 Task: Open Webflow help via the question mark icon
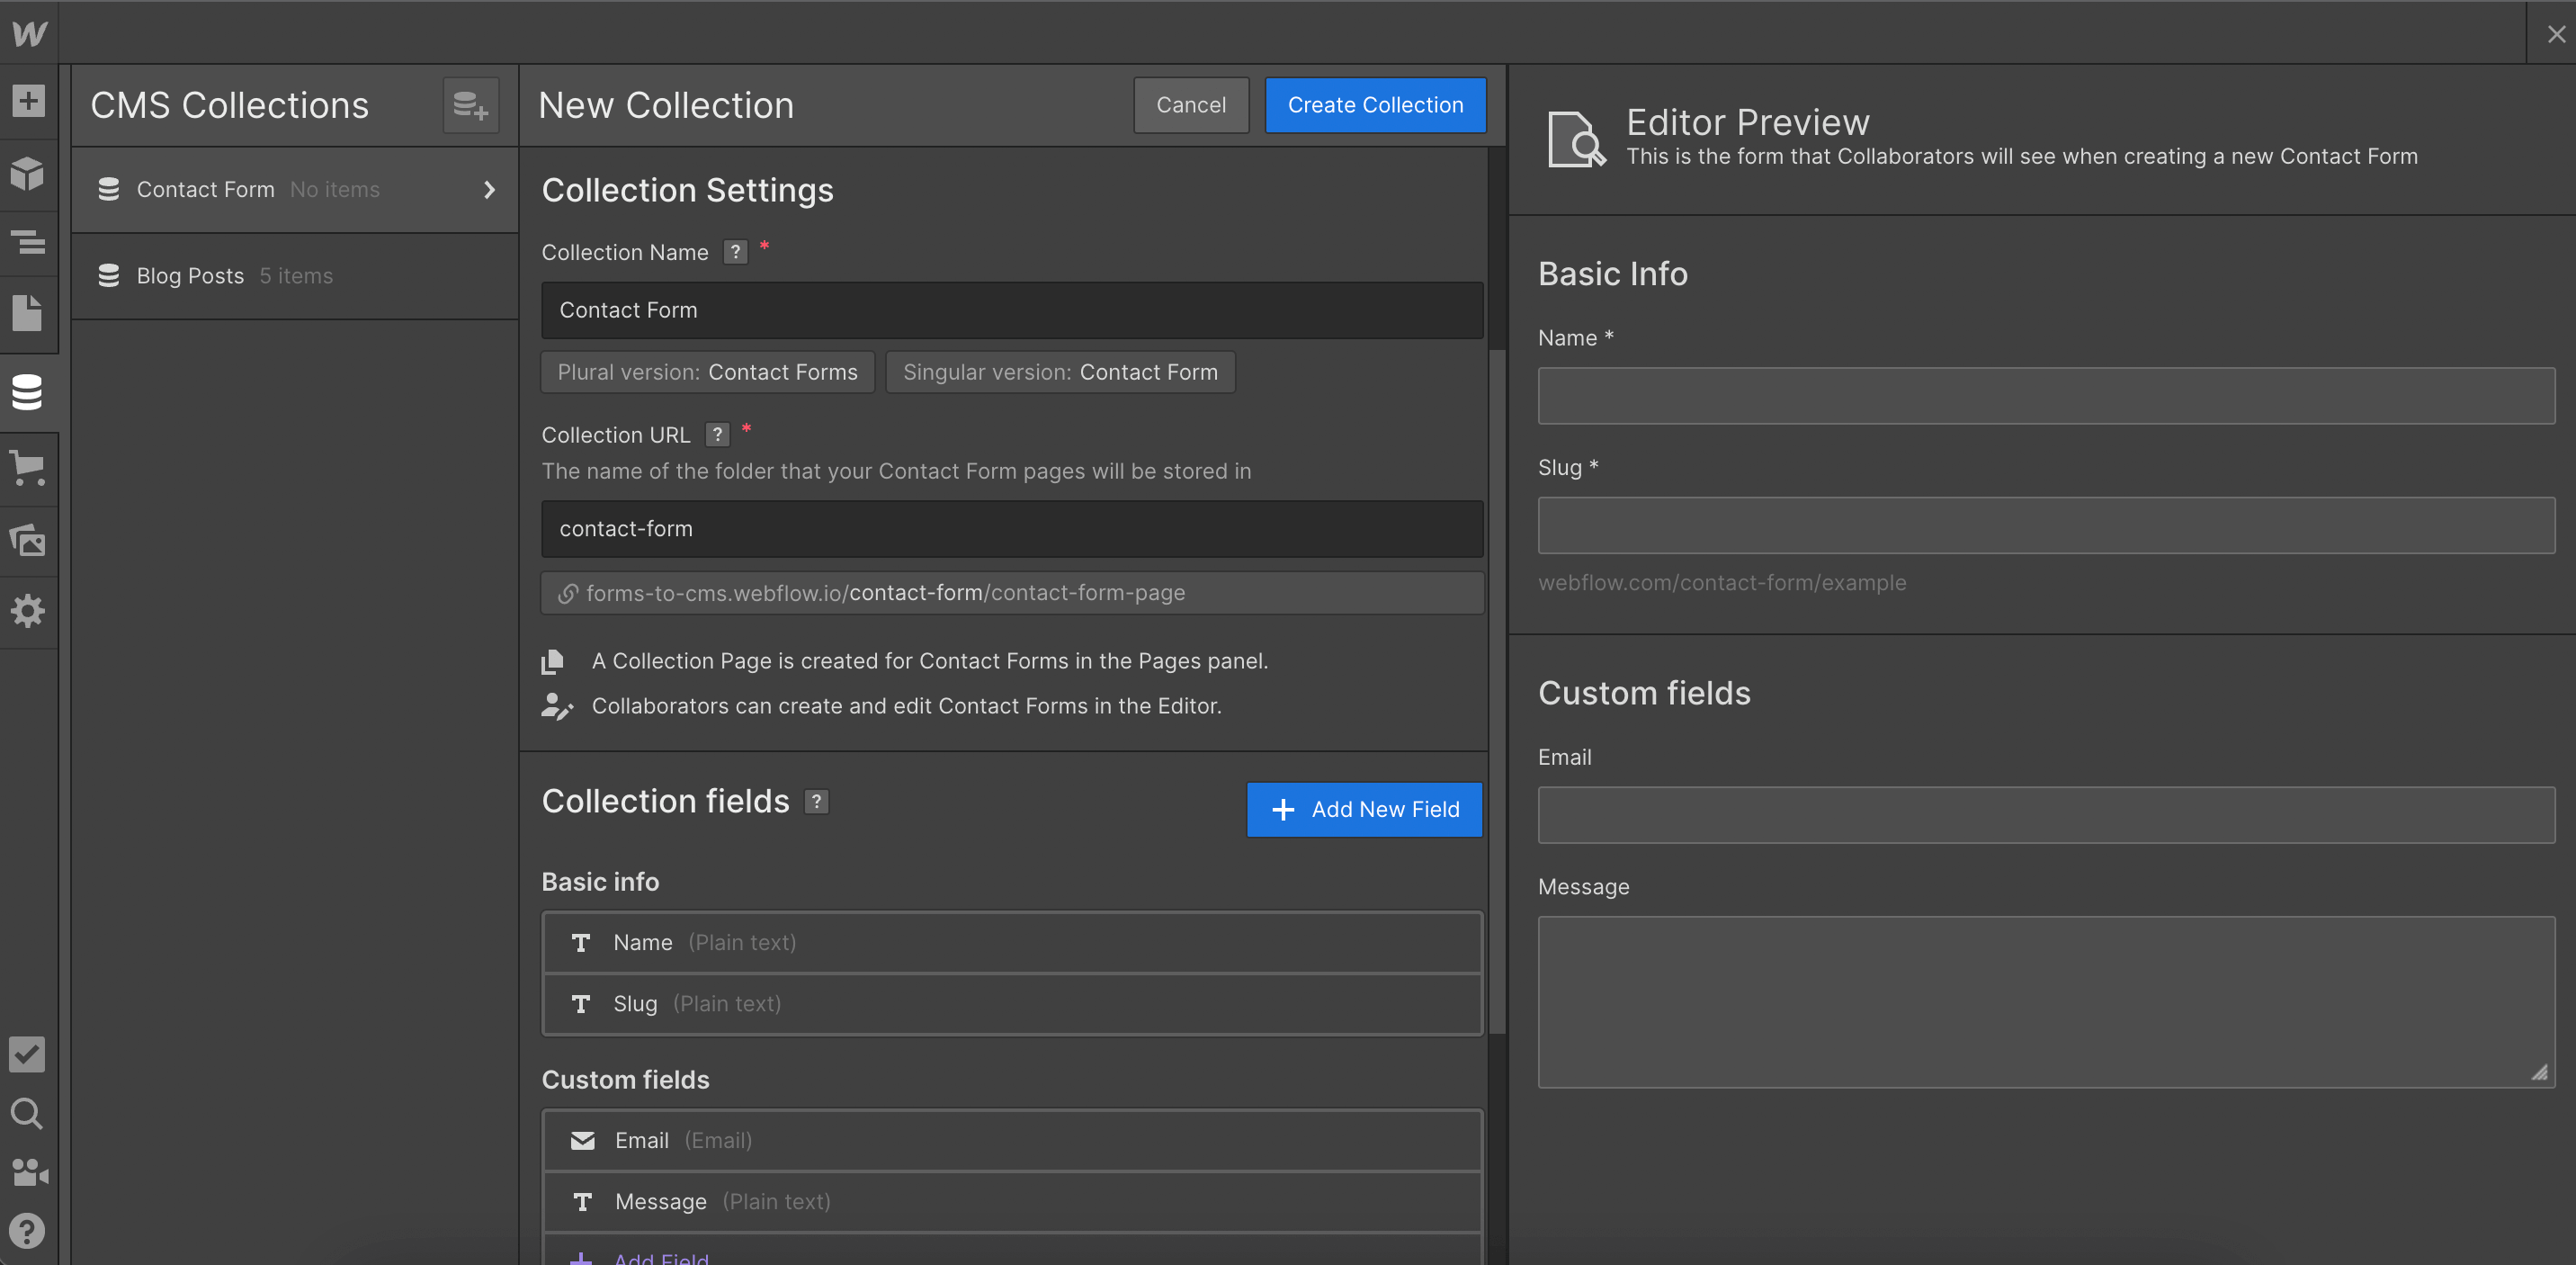[27, 1231]
